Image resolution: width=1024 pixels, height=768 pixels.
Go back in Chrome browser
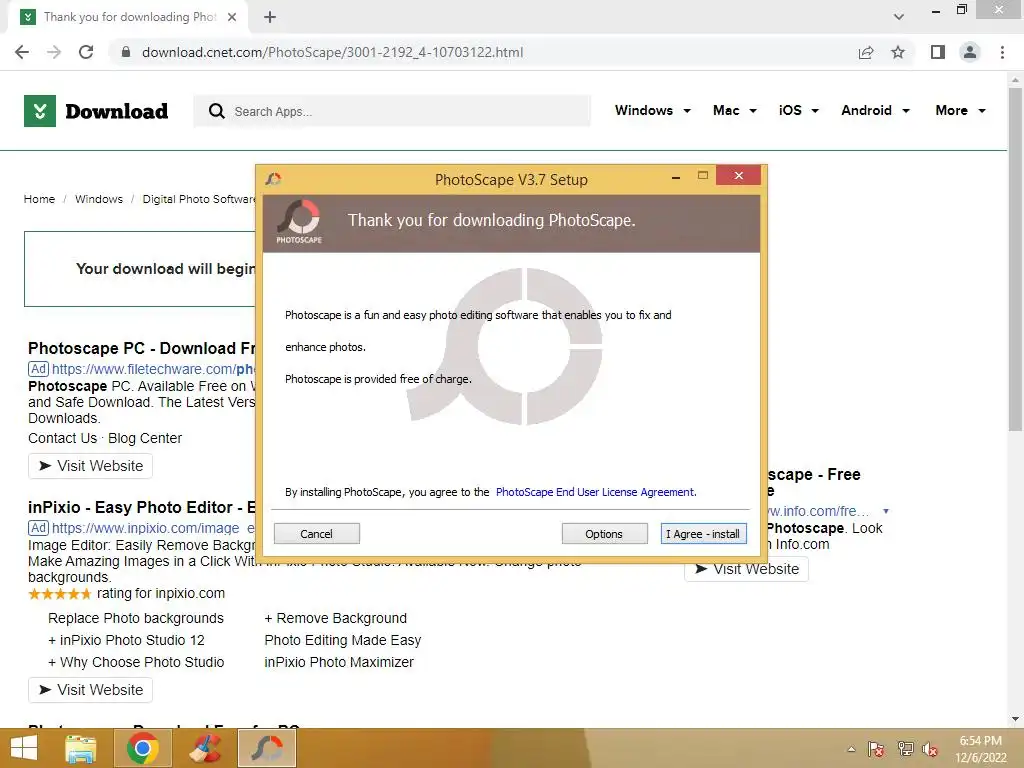(x=22, y=52)
